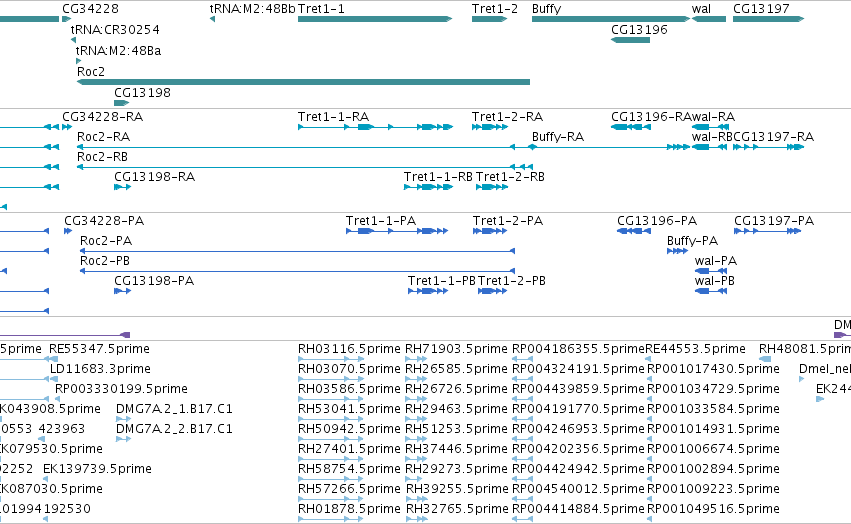Click the wal gene label
Image resolution: width=851 pixels, height=524 pixels.
[701, 9]
